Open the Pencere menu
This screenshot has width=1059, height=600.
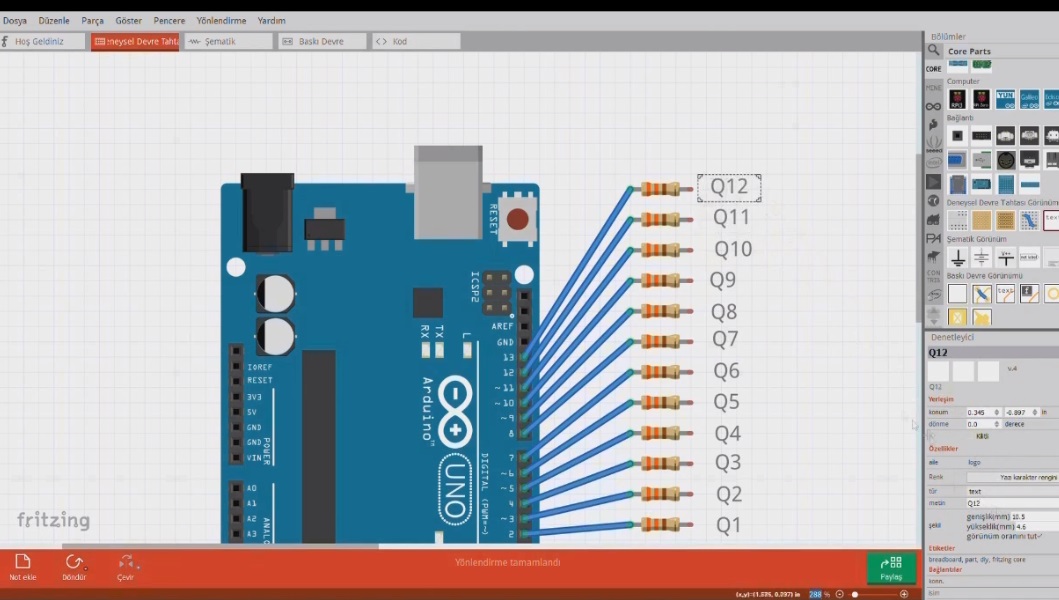pos(169,20)
